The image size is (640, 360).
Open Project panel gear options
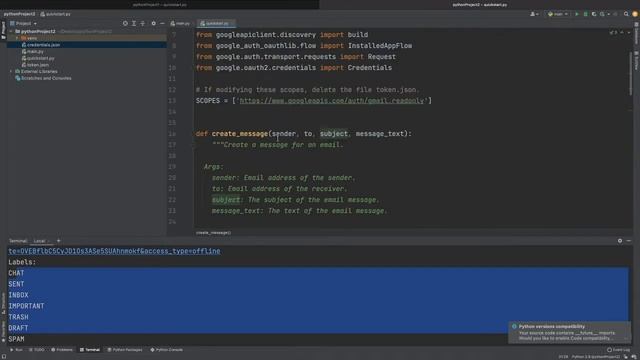pyautogui.click(x=153, y=23)
